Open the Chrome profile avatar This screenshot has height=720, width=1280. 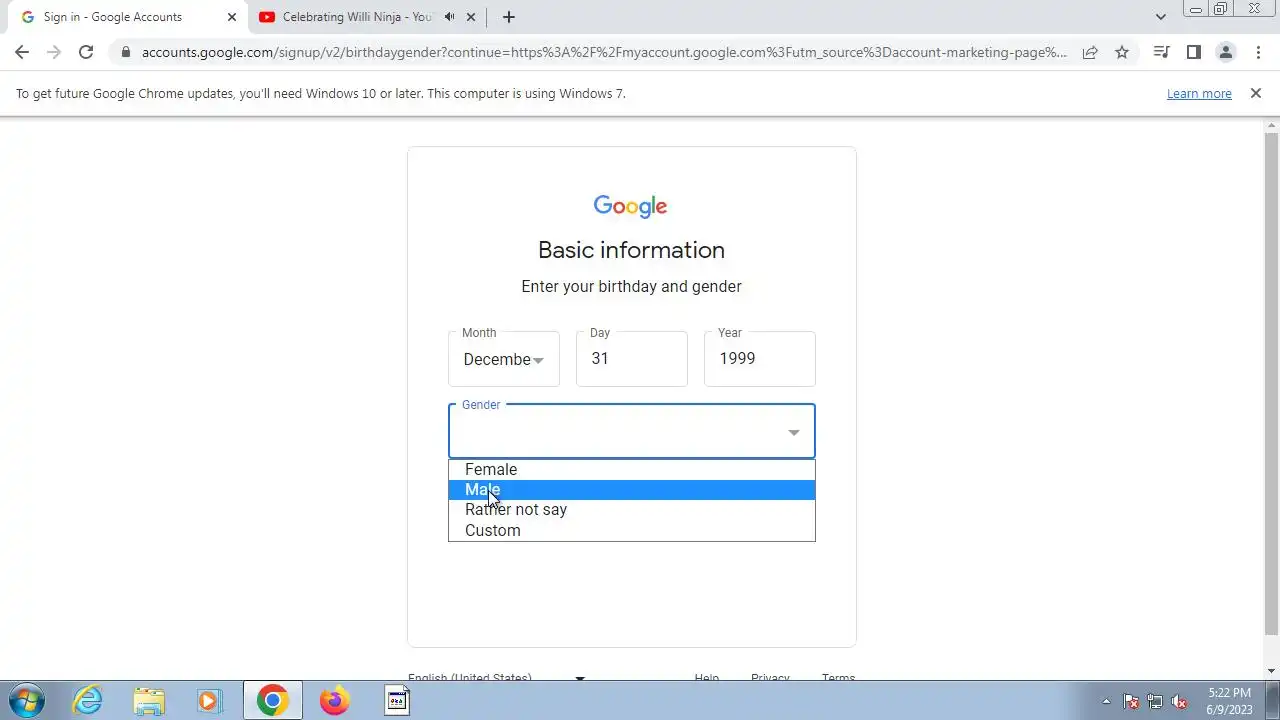click(x=1225, y=52)
